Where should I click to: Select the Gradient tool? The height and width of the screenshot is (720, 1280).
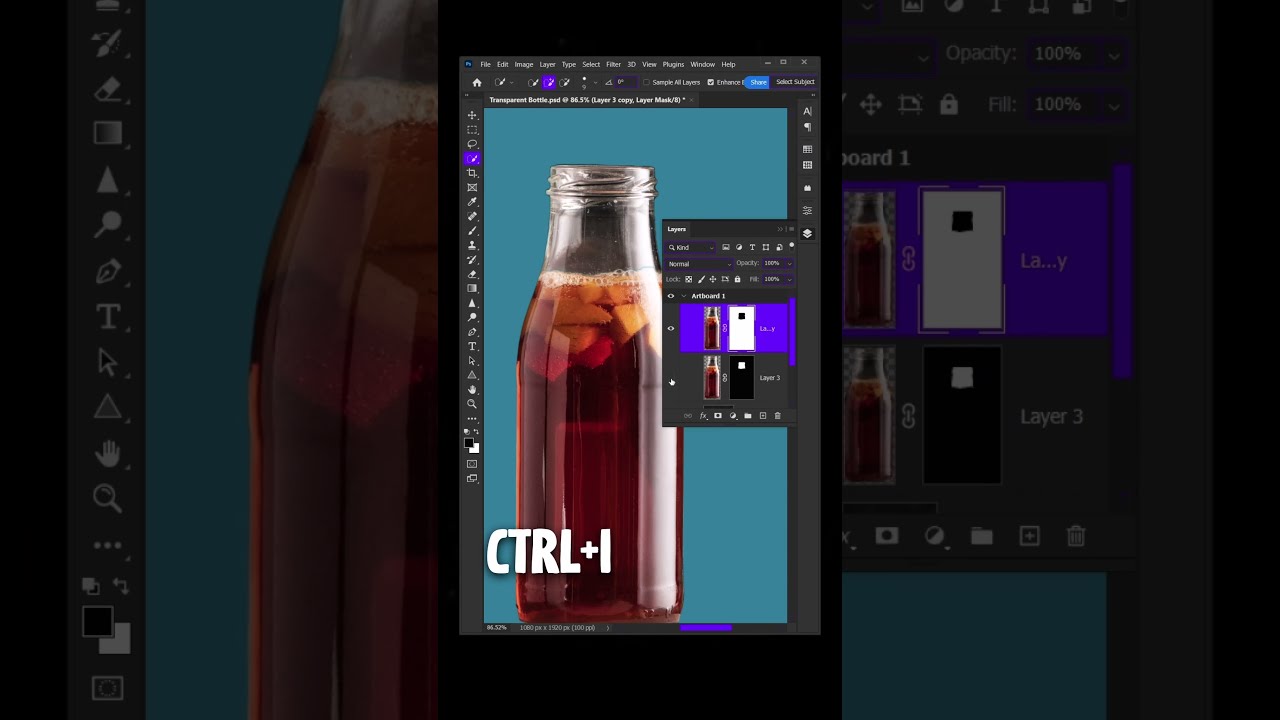point(472,288)
